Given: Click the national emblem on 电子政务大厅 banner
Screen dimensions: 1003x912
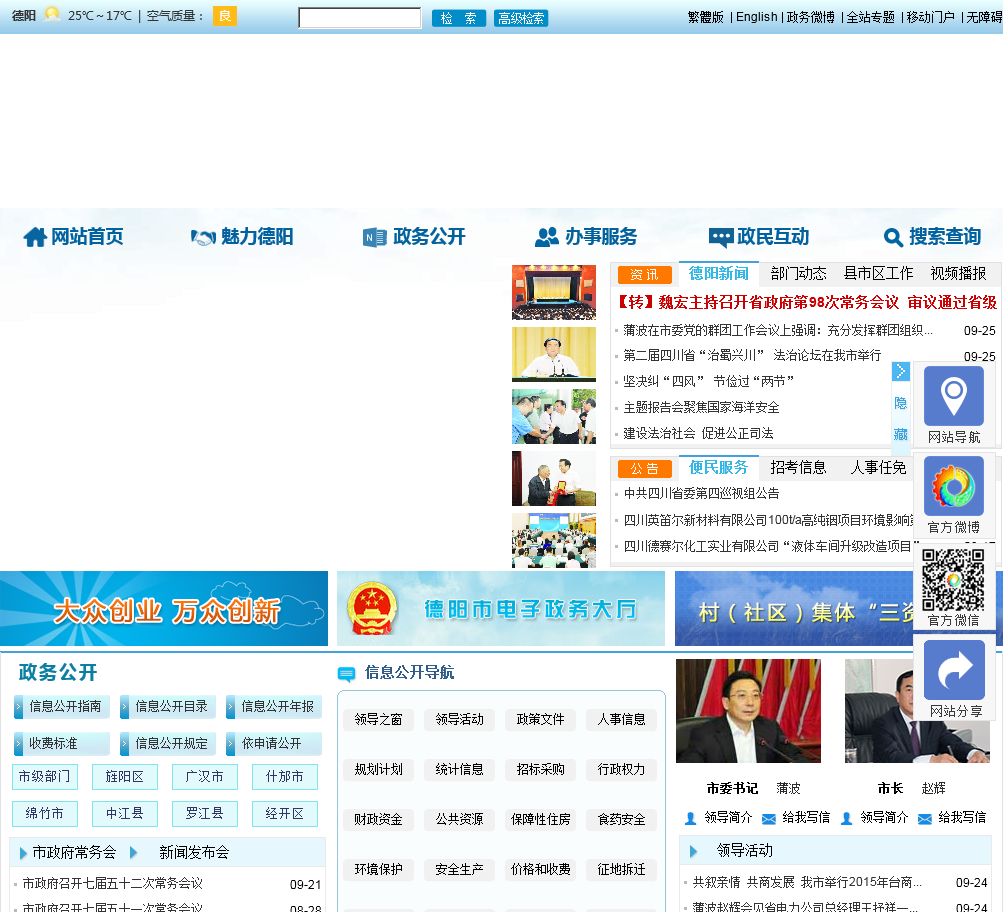Looking at the screenshot, I should point(372,608).
